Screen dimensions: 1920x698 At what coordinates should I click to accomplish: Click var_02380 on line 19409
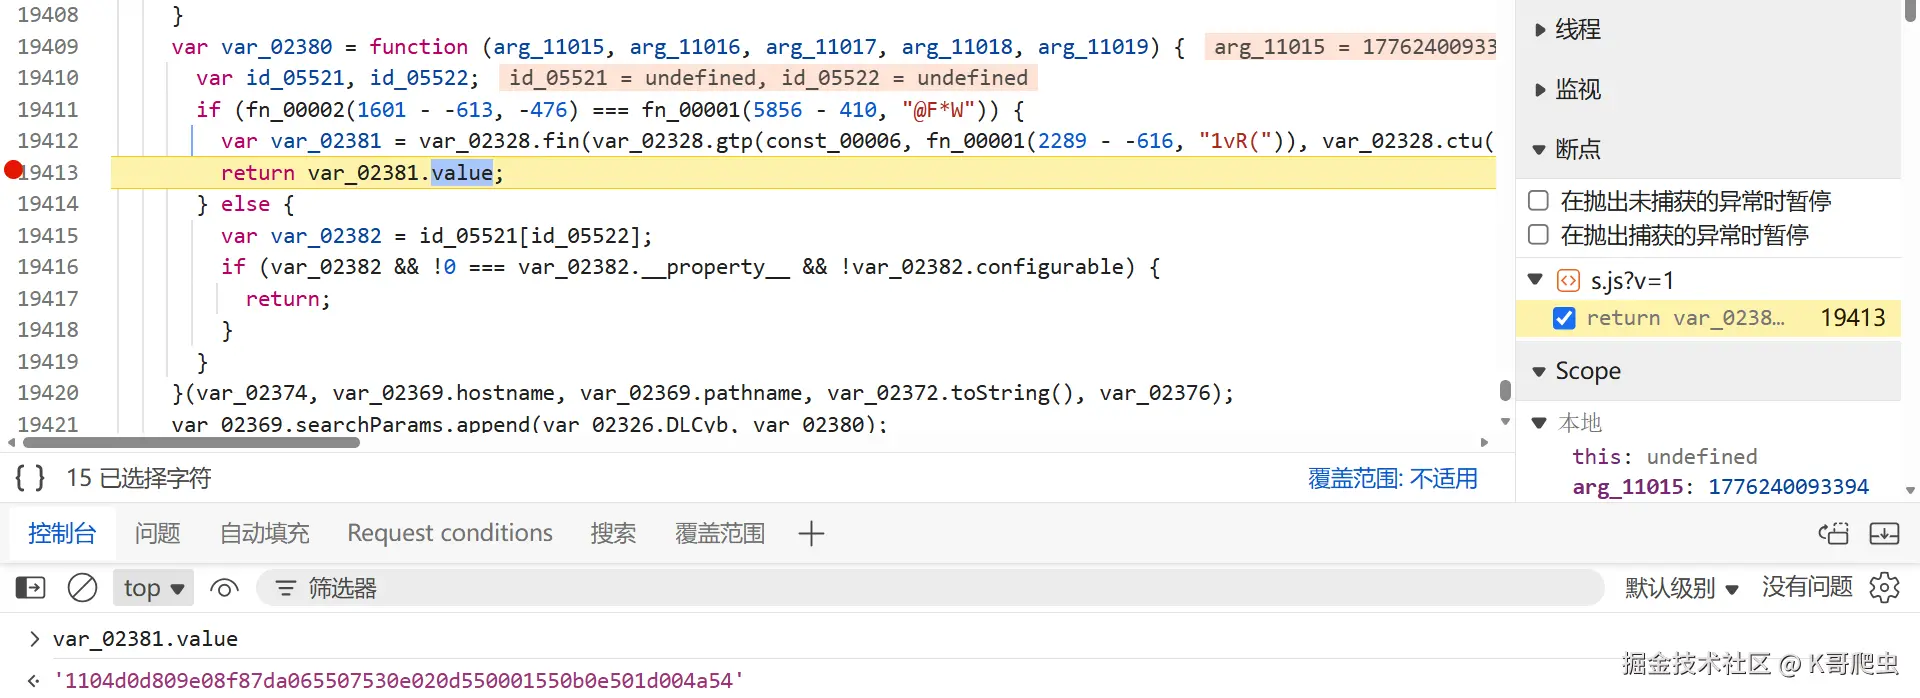(x=276, y=47)
